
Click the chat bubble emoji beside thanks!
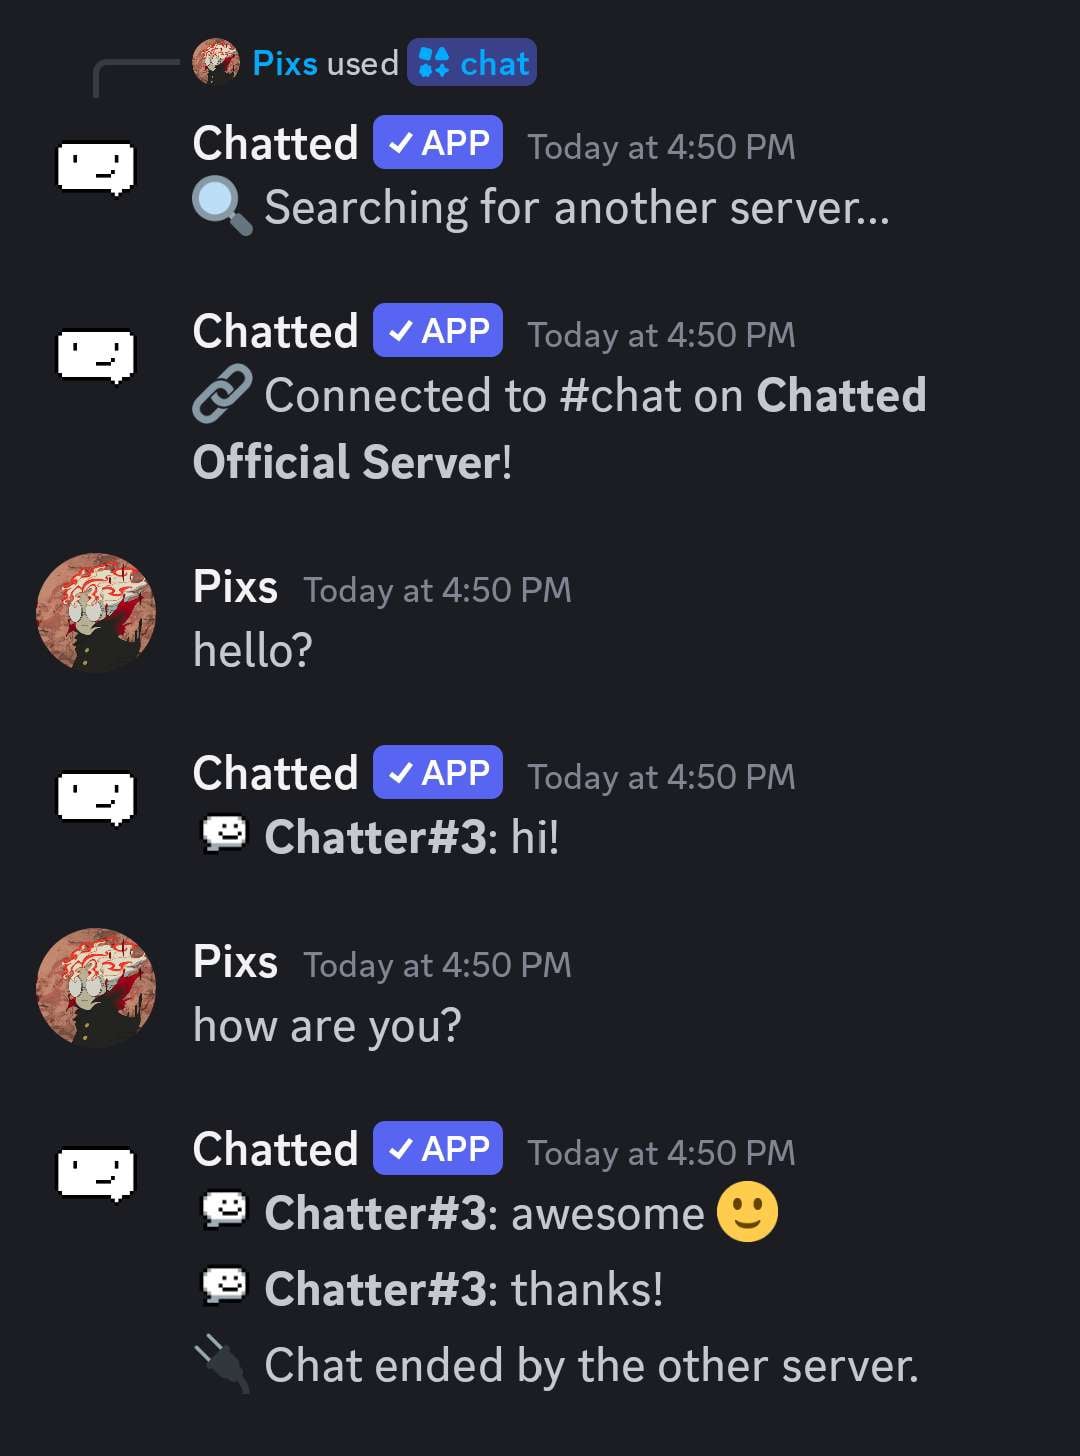pos(224,1287)
